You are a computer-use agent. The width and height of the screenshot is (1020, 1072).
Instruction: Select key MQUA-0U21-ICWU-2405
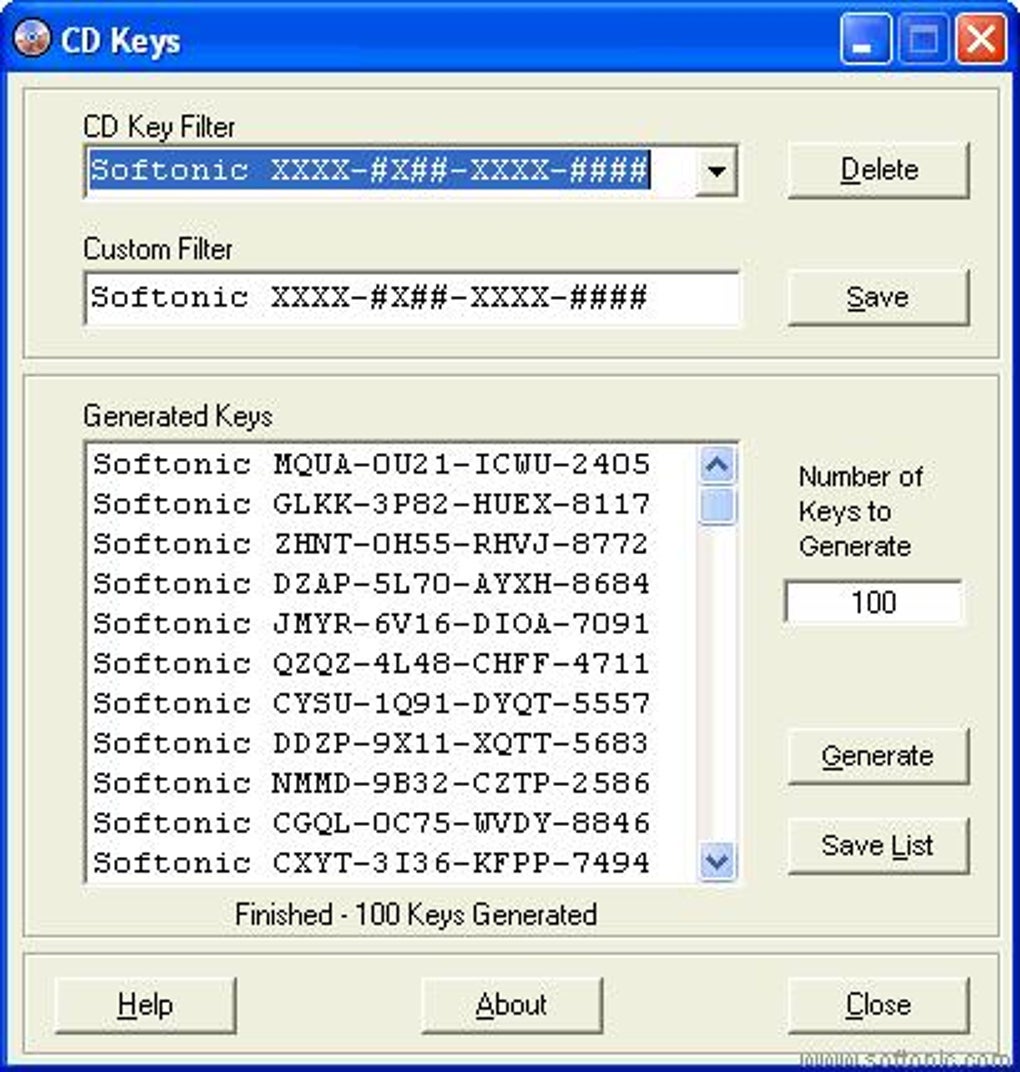371,465
